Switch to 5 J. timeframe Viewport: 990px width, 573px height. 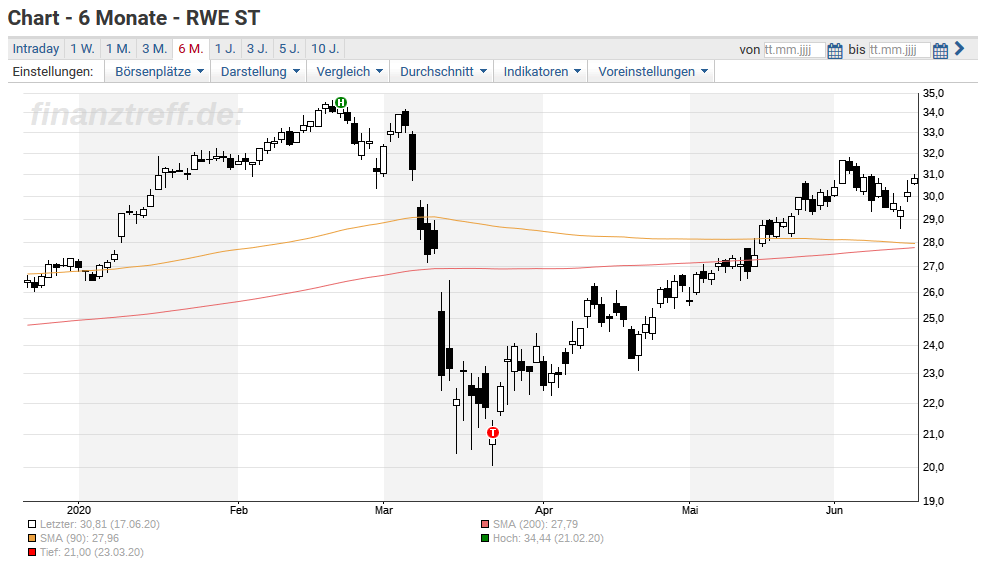(x=290, y=49)
